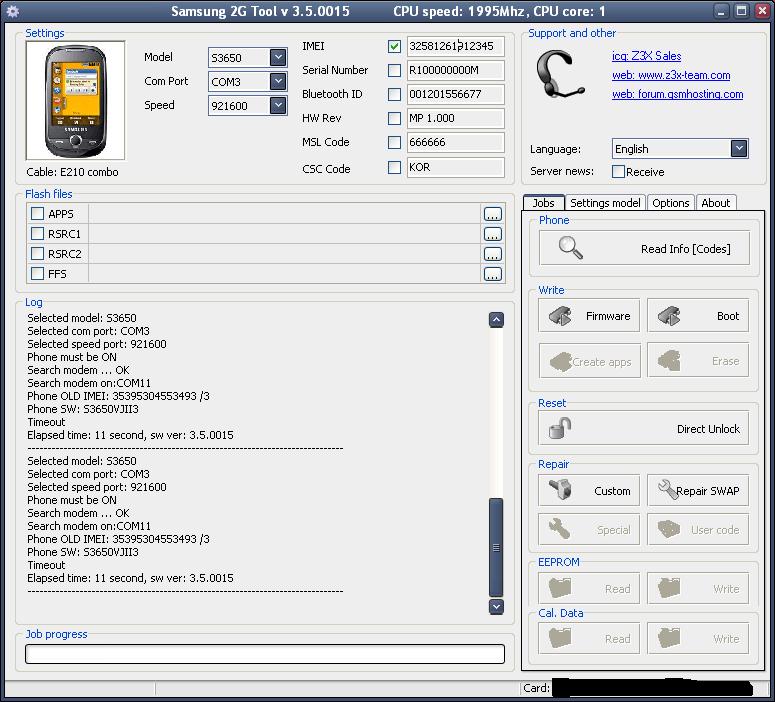775x702 pixels.
Task: Click the Erase icon
Action: tap(669, 361)
